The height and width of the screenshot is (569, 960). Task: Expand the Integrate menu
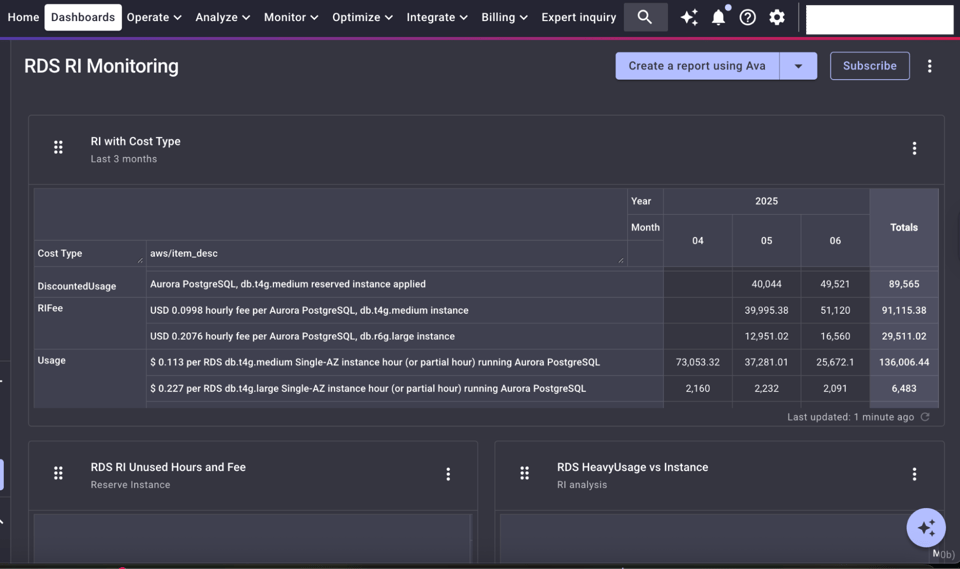click(x=437, y=17)
